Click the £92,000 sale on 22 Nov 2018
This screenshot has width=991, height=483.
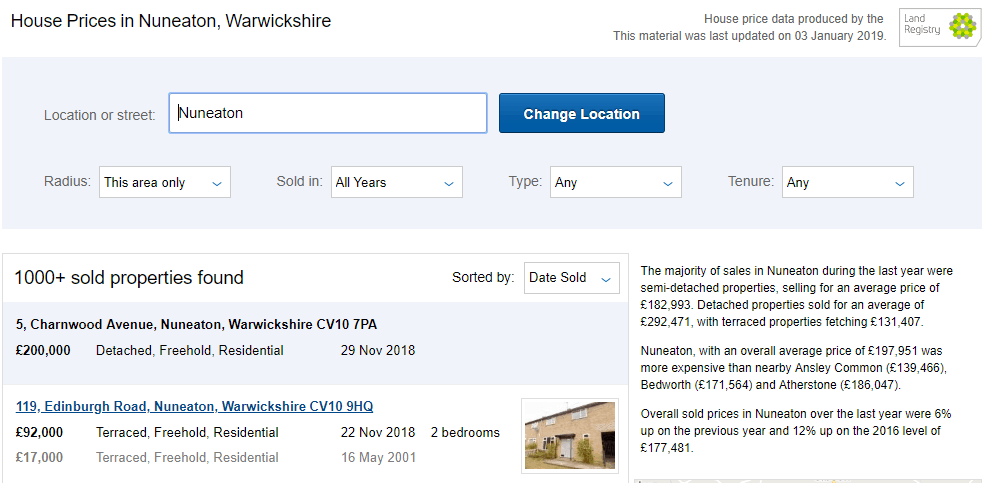point(40,433)
